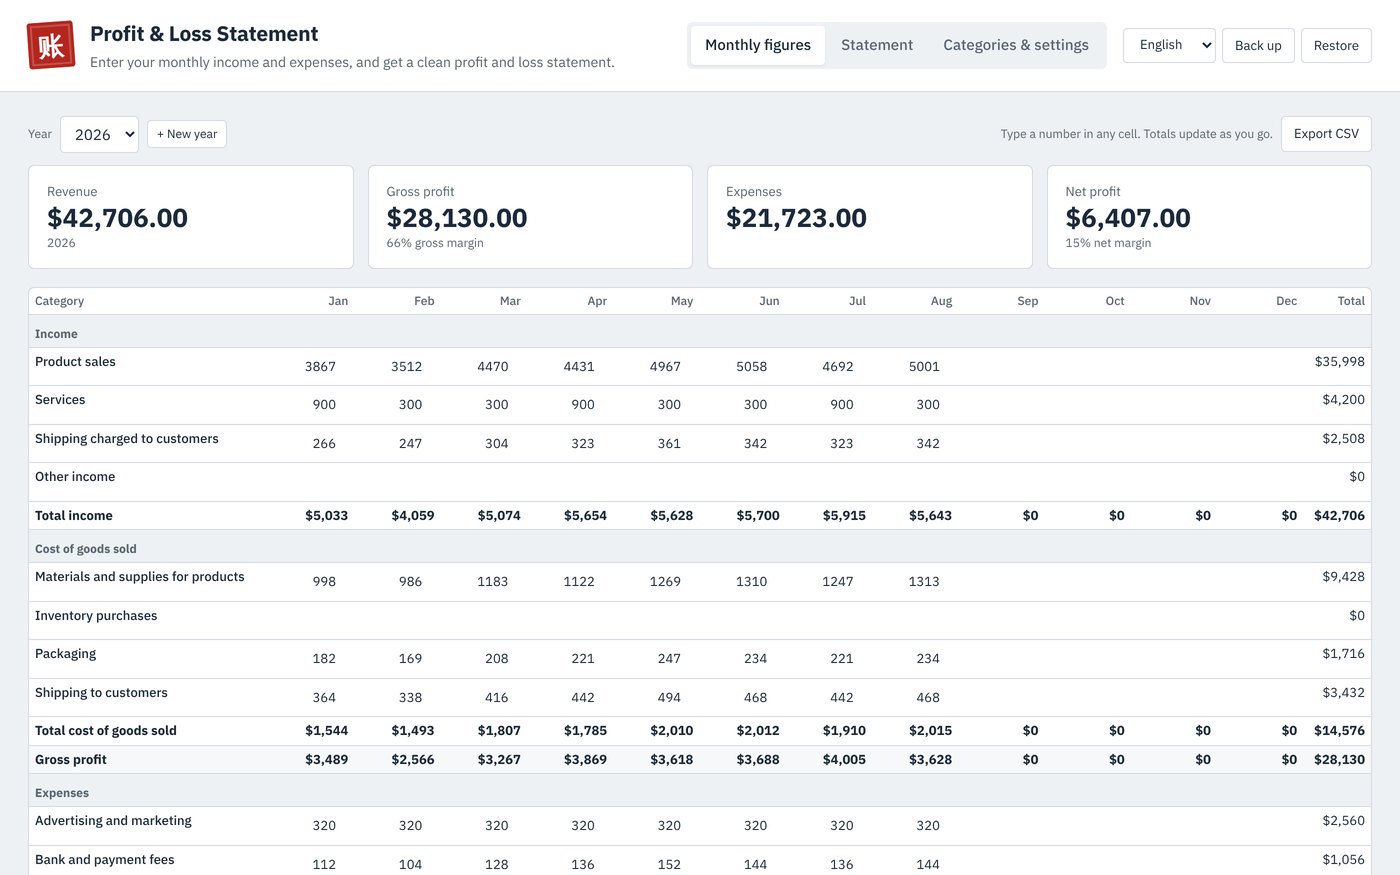Click Total cost of goods sold Jan $1,544
The image size is (1400, 875).
tap(326, 731)
